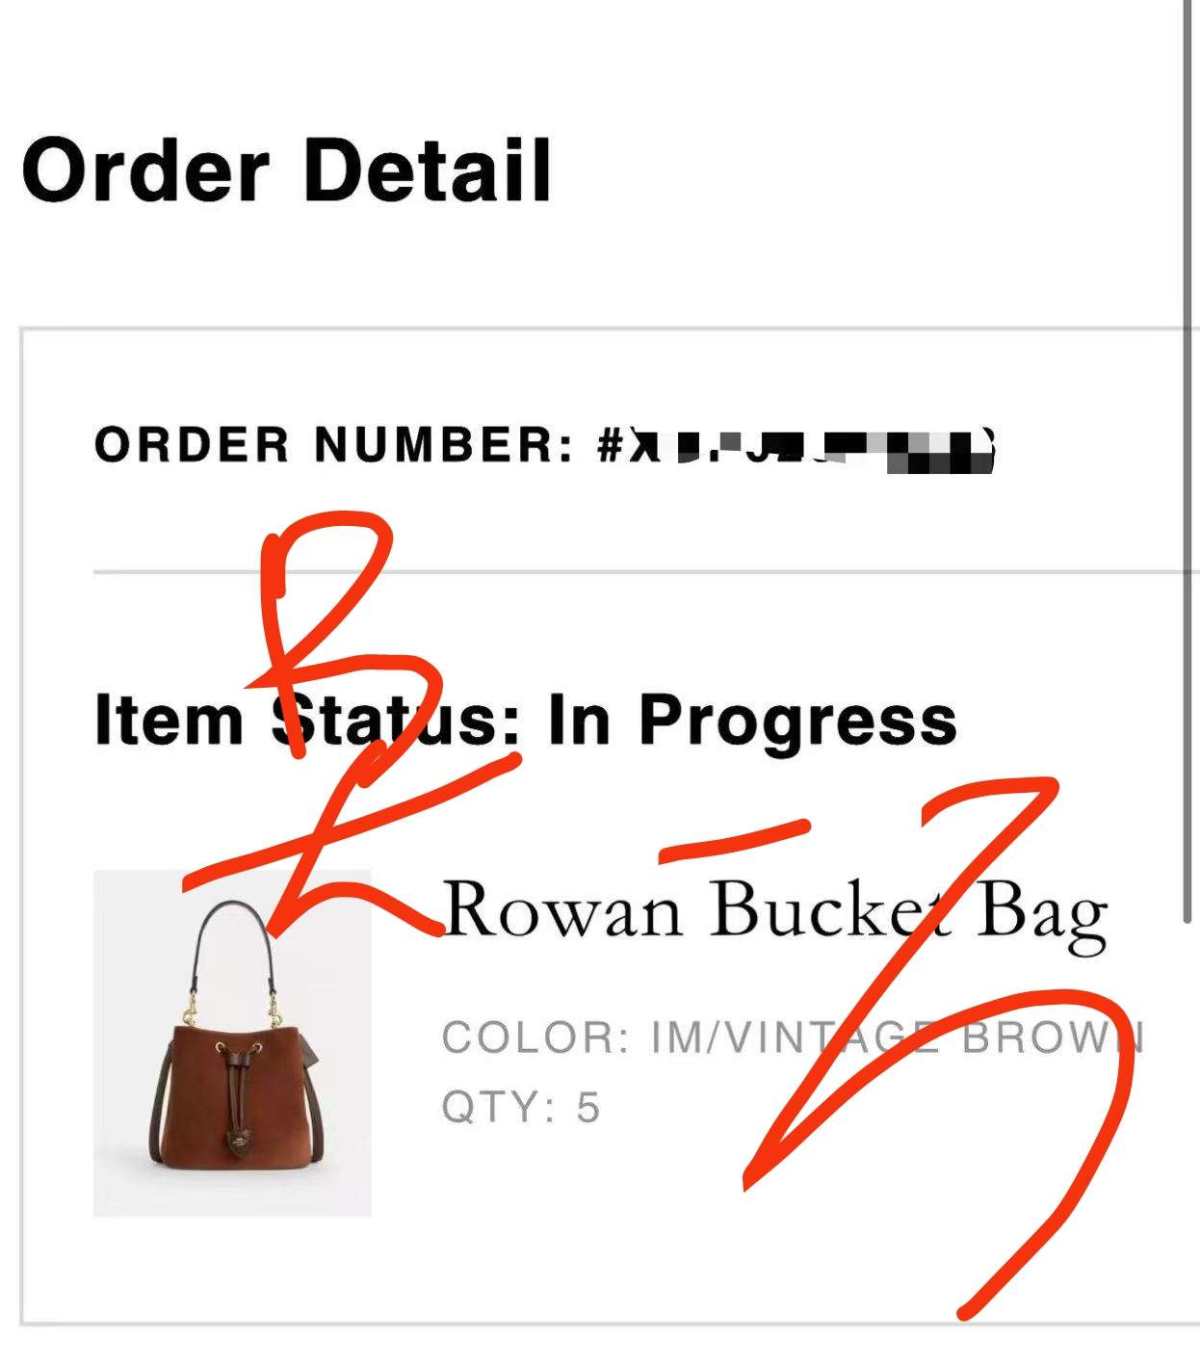Click the bag's dark handle strap in image
Viewport: 1200px width, 1365px height.
point(232,940)
